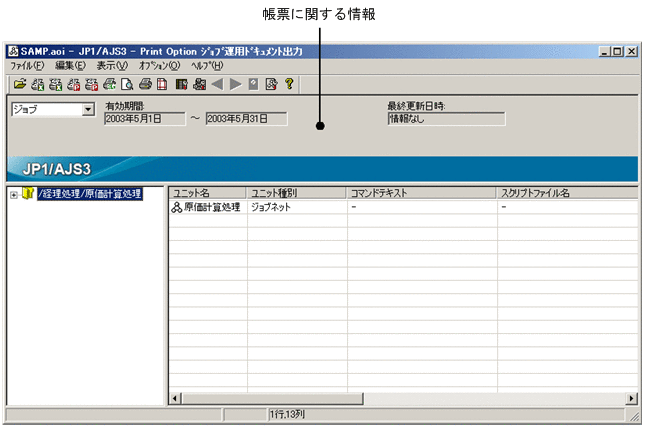Click the Excel-output icon just before the red P icons
The image size is (645, 428).
pos(56,84)
